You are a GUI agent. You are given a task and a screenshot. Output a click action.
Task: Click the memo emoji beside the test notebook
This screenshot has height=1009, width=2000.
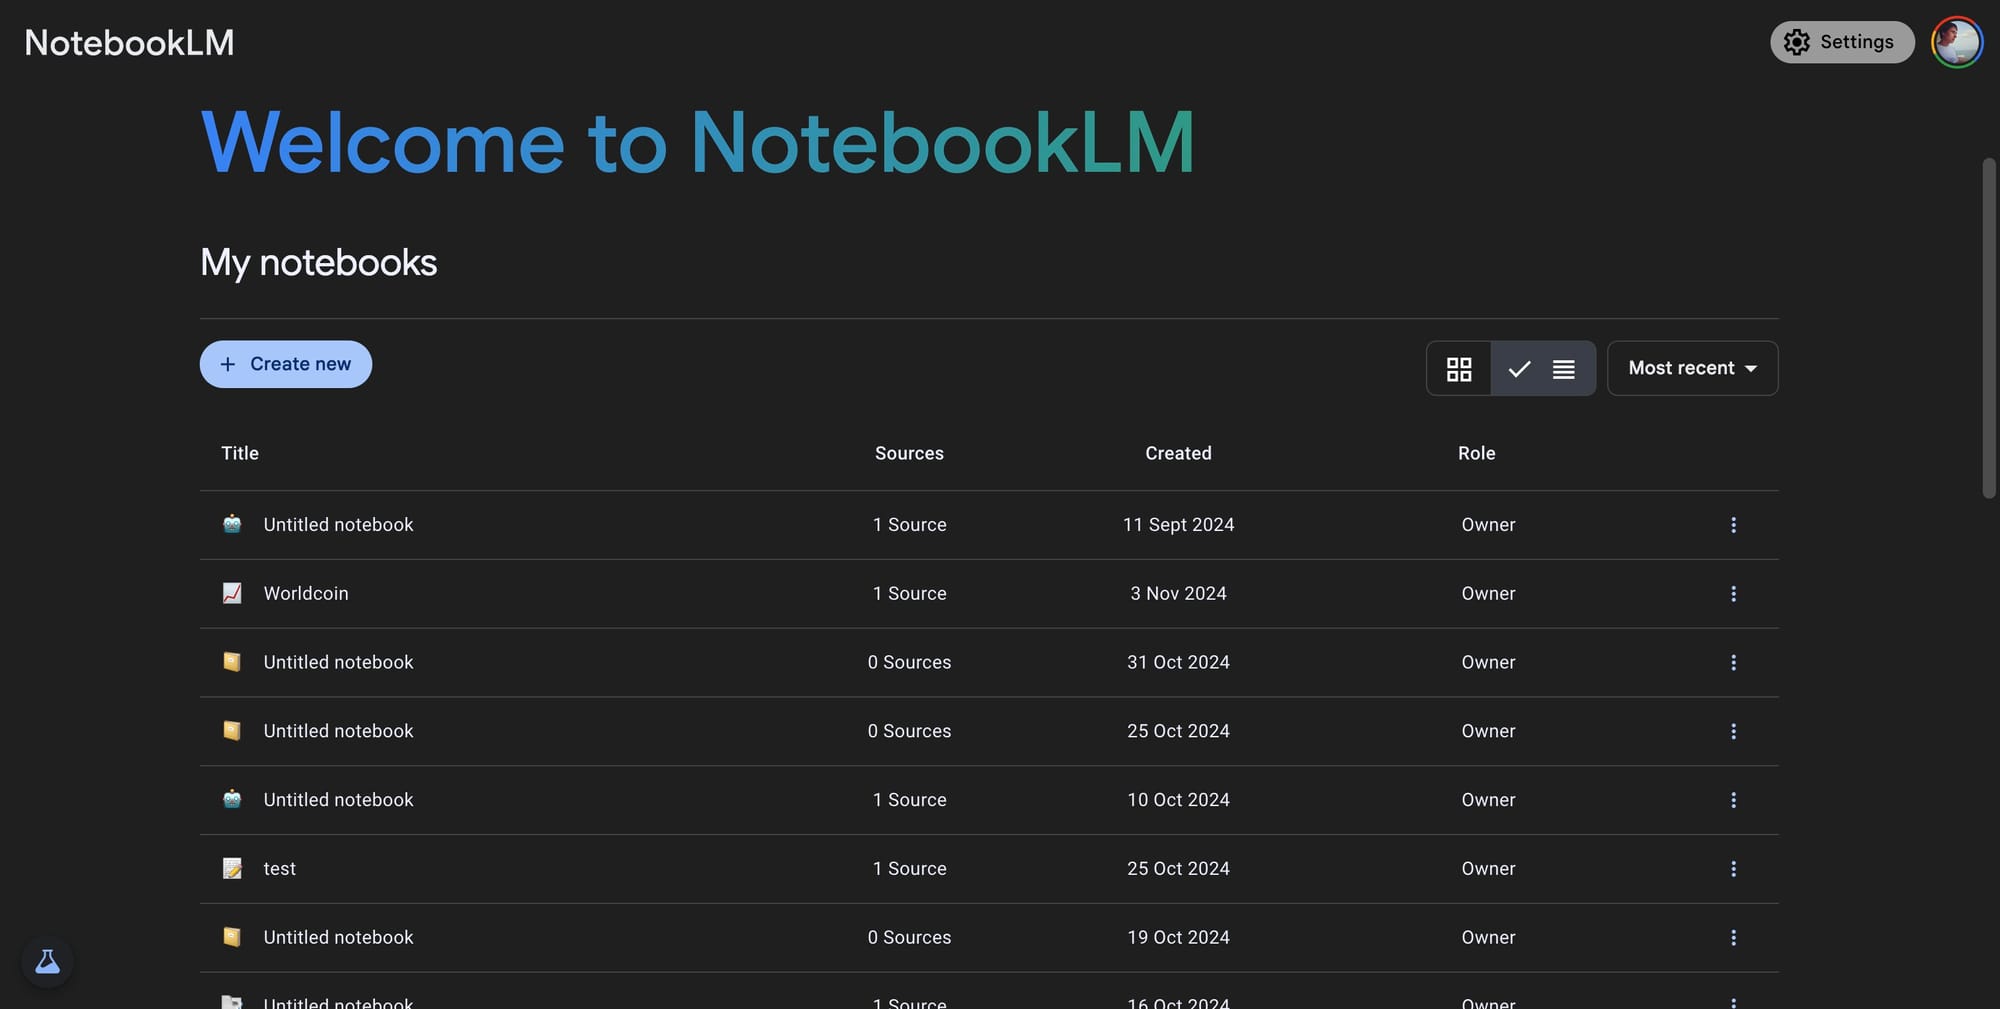(x=232, y=869)
